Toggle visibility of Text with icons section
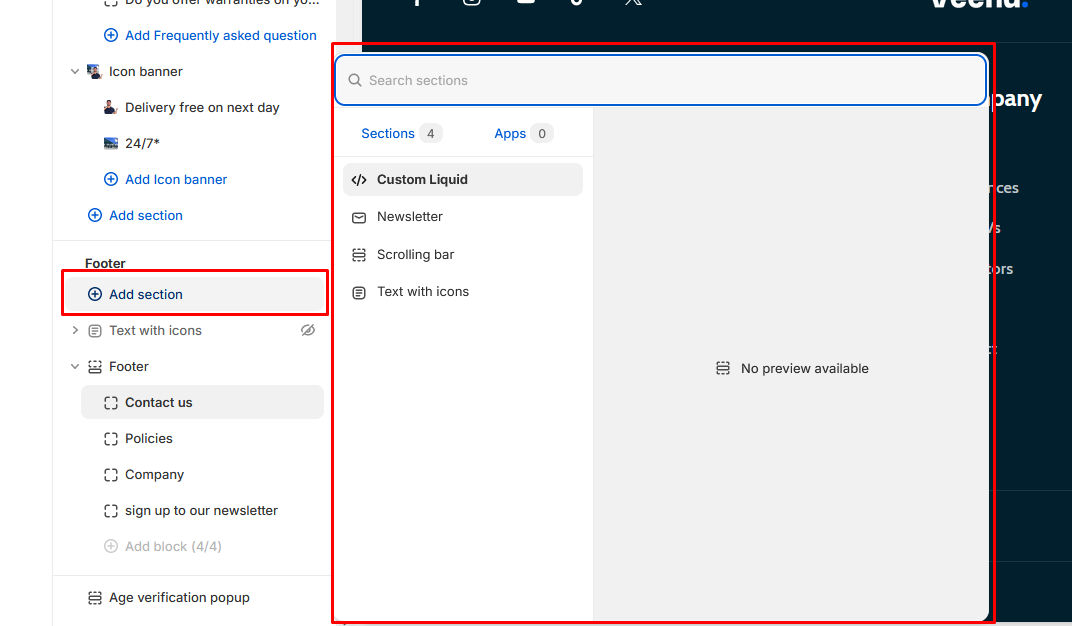 [308, 331]
